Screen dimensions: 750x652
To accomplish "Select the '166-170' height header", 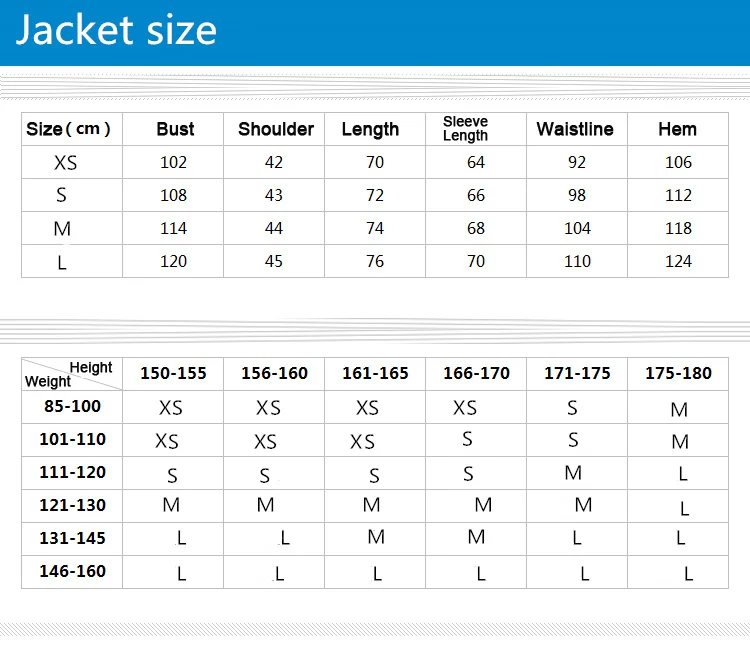I will pos(476,373).
